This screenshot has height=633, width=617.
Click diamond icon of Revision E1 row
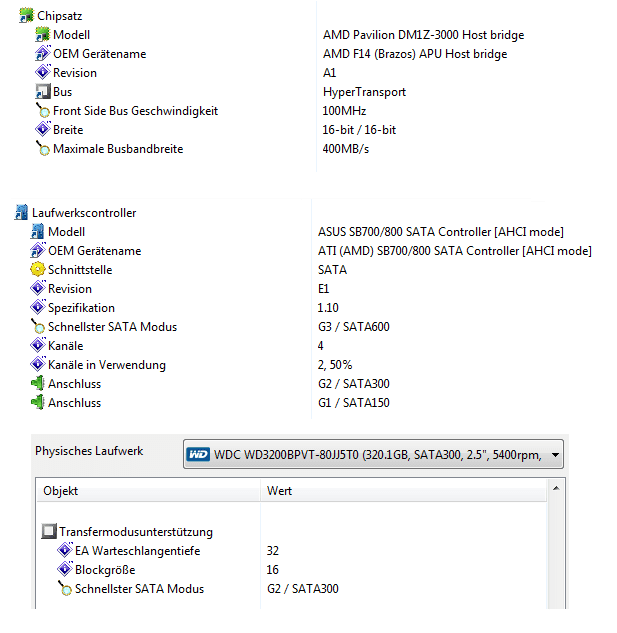click(37, 288)
